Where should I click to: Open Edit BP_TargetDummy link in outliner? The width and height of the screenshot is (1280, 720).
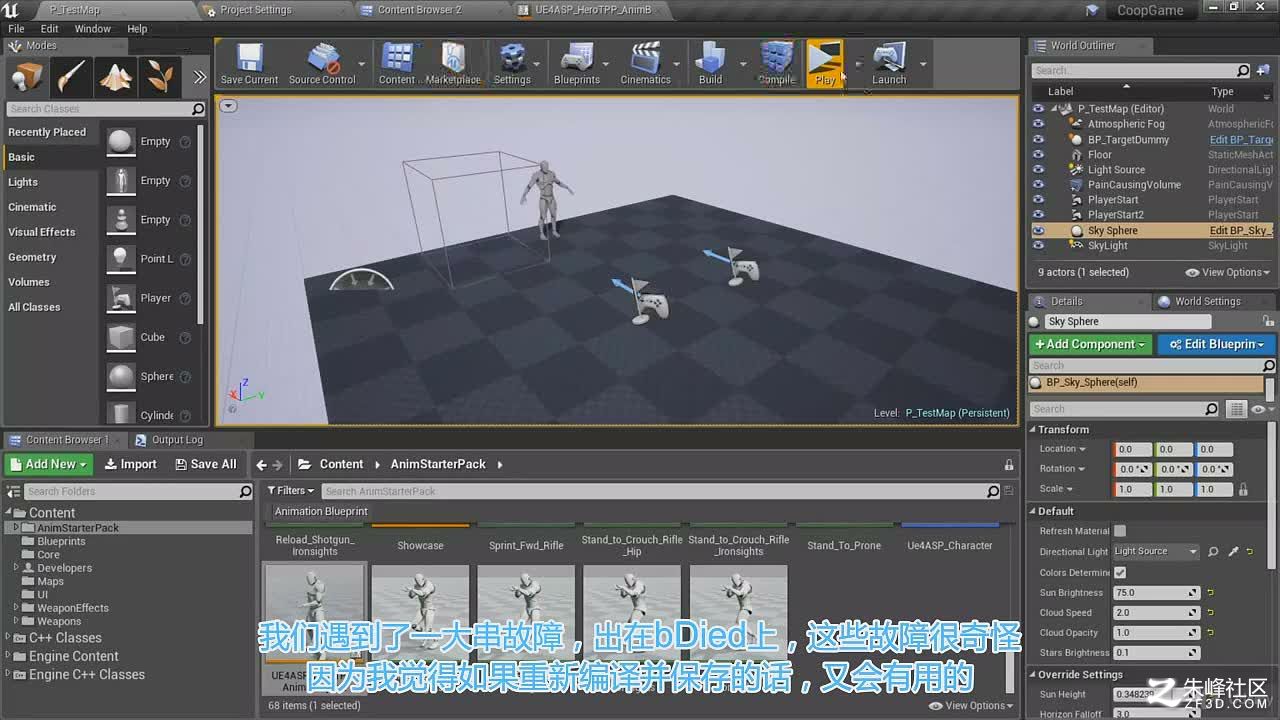(1240, 140)
